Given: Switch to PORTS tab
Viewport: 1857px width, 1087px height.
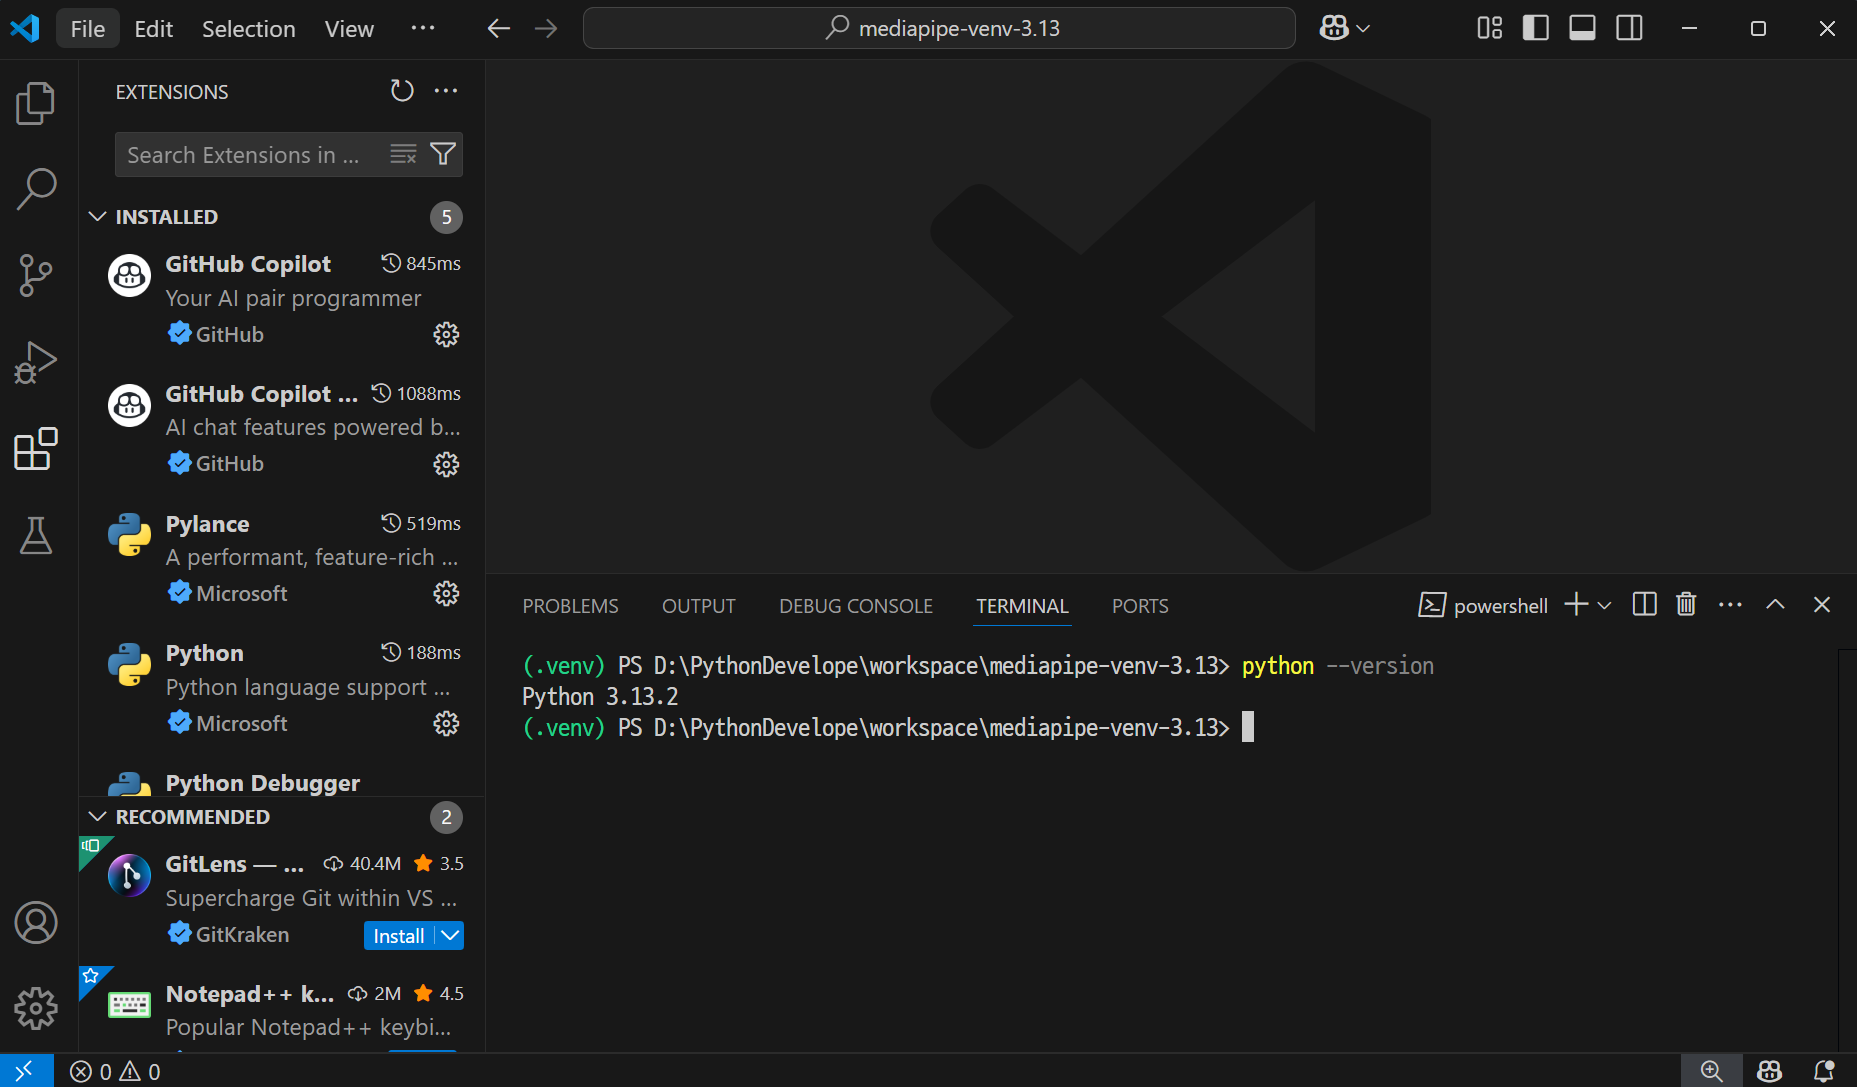Looking at the screenshot, I should click(x=1140, y=606).
